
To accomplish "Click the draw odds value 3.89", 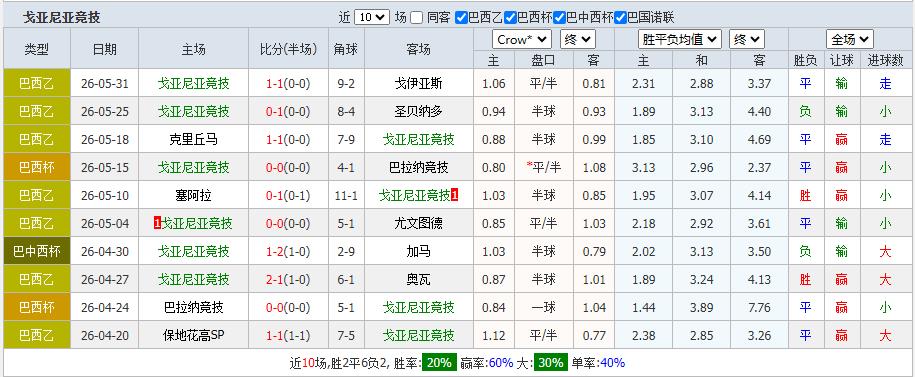I will pos(701,308).
